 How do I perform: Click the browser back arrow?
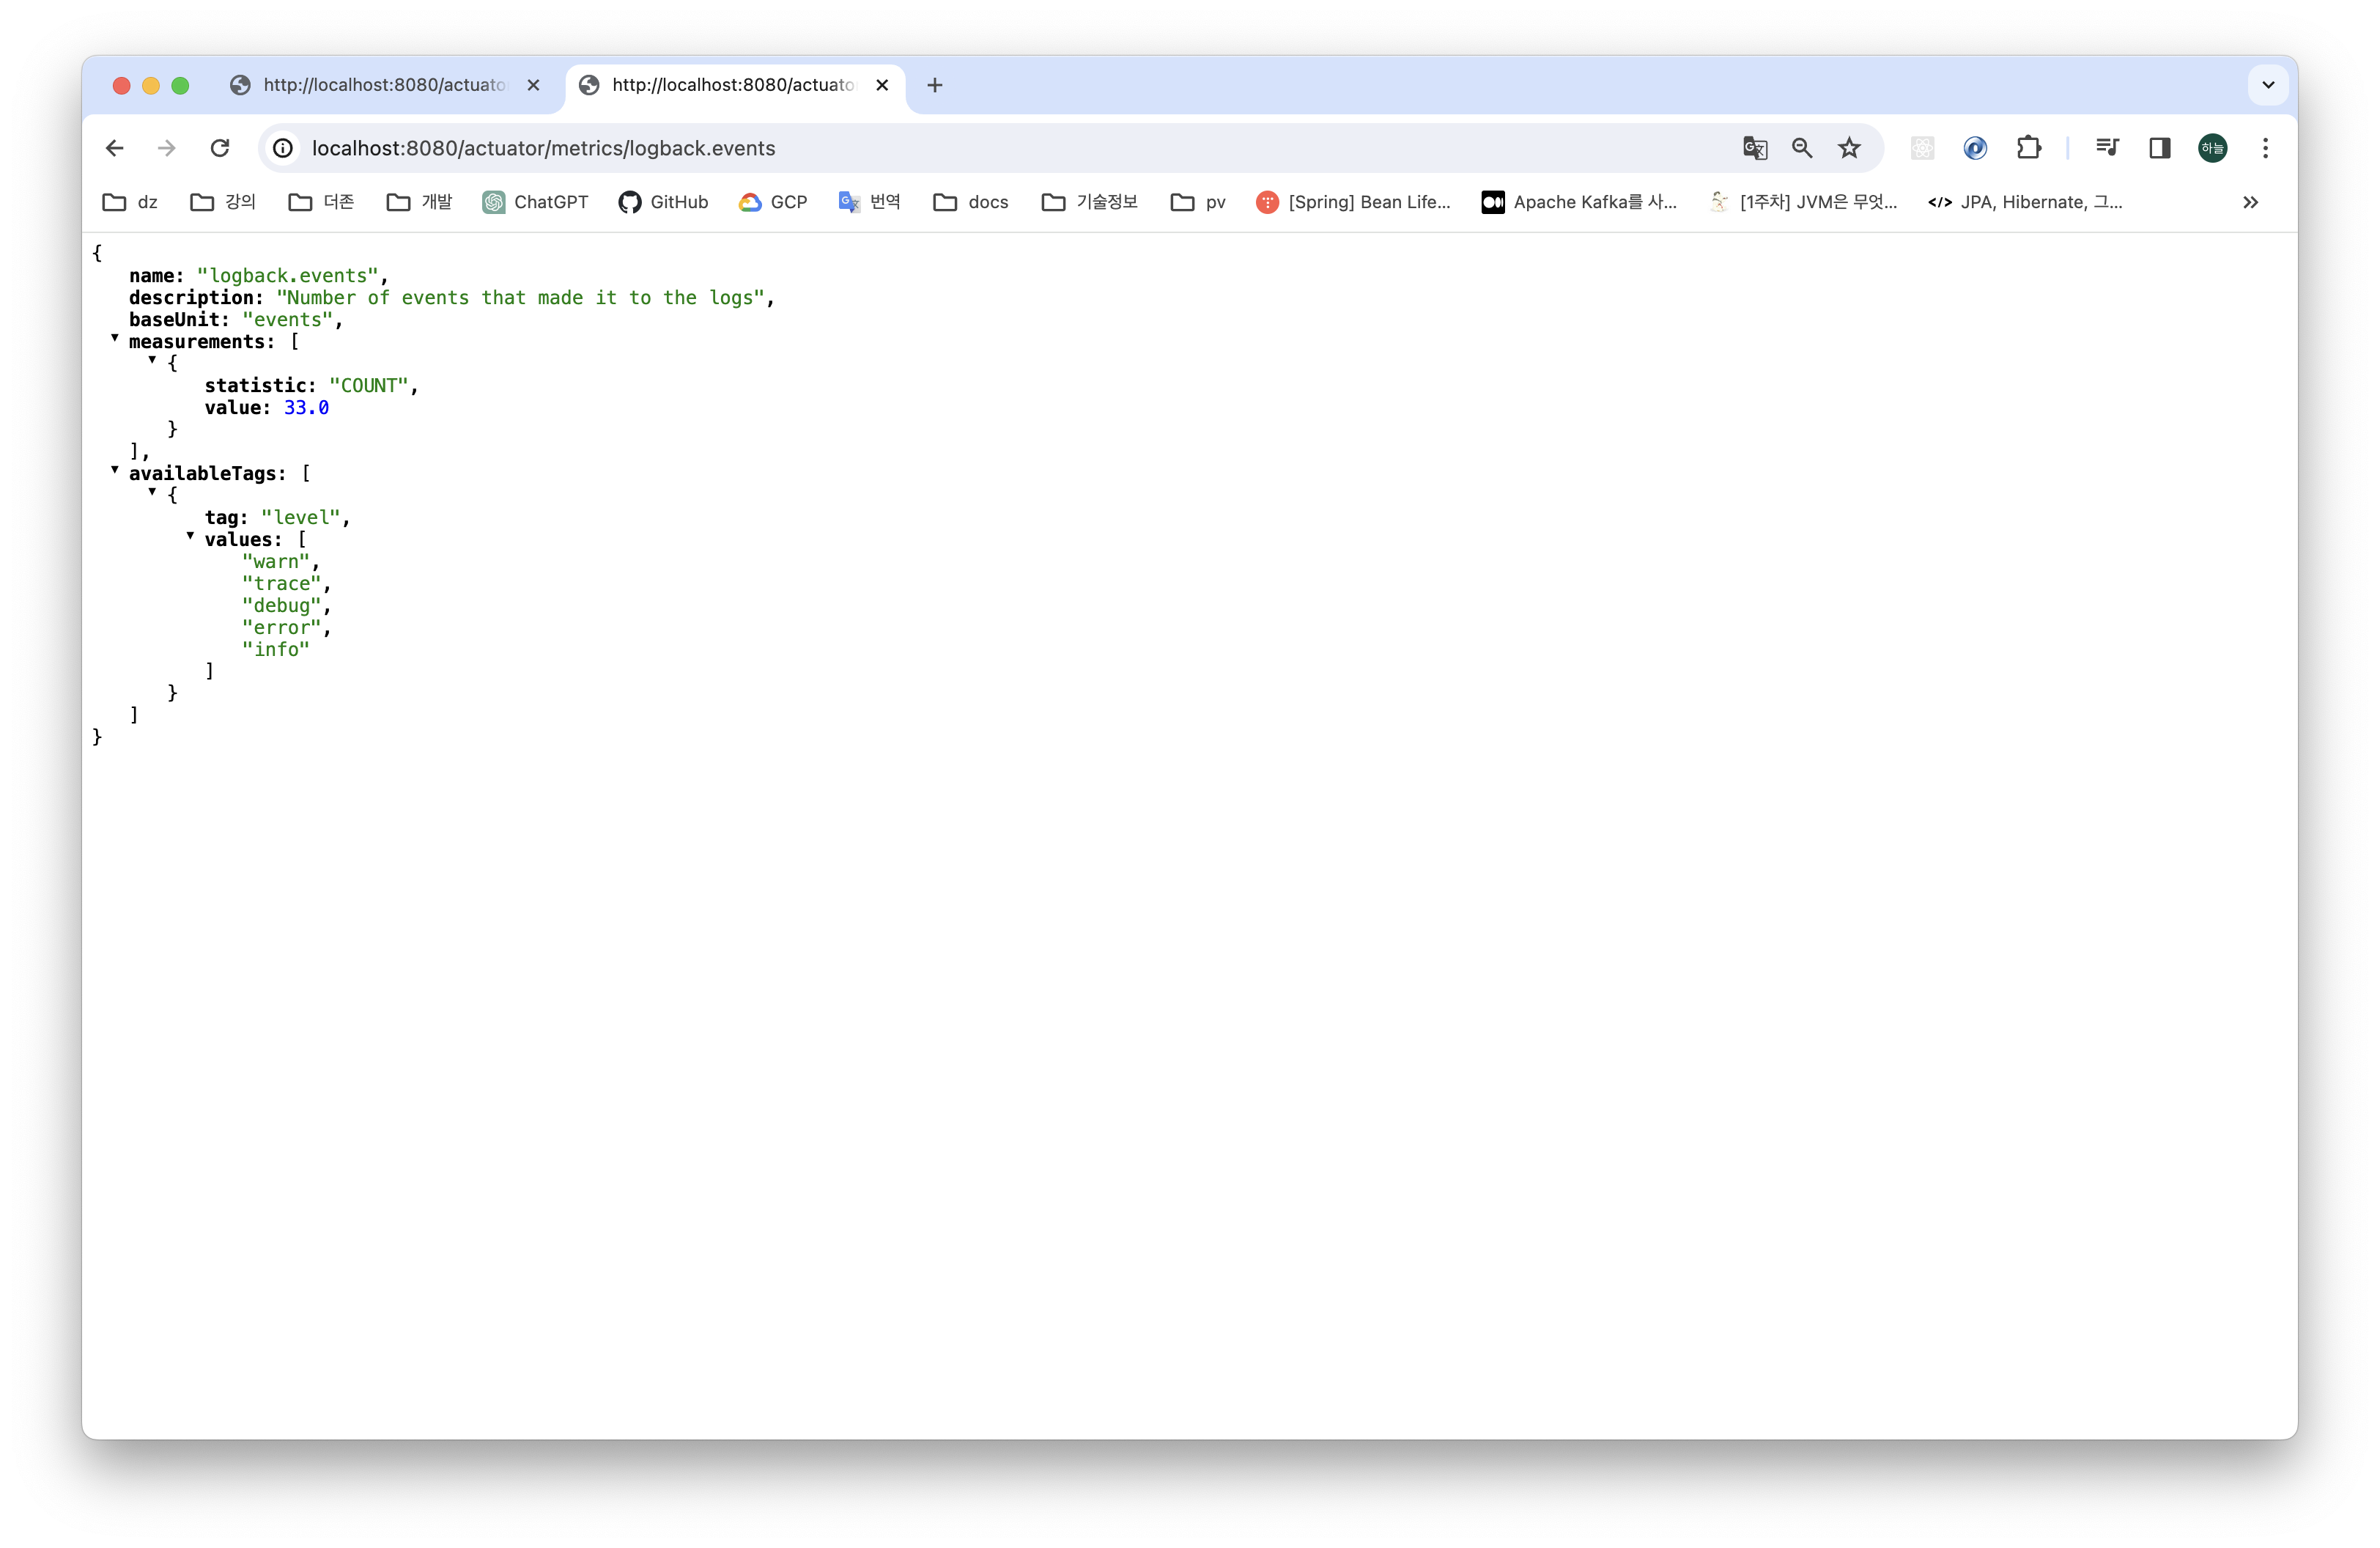click(115, 148)
